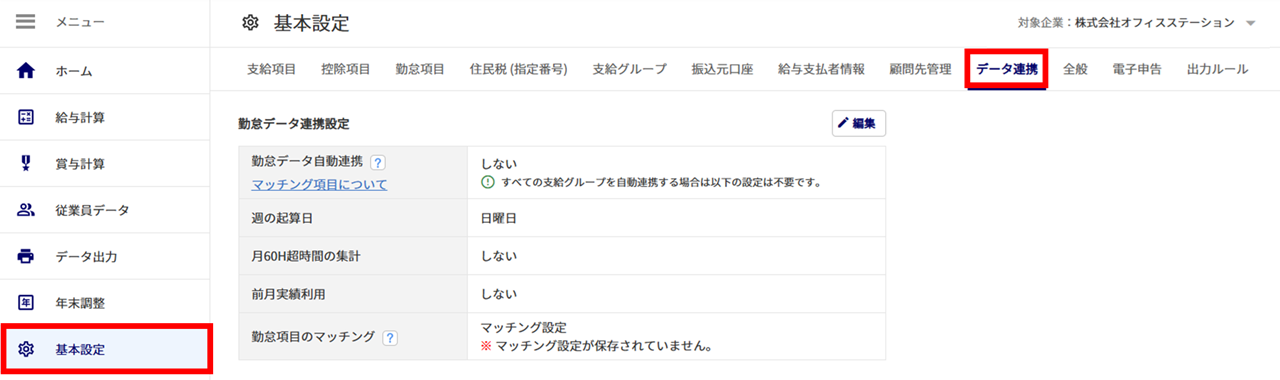This screenshot has width=1280, height=380.
Task: Expand the 対象企業 company dropdown arrow
Action: [1251, 23]
